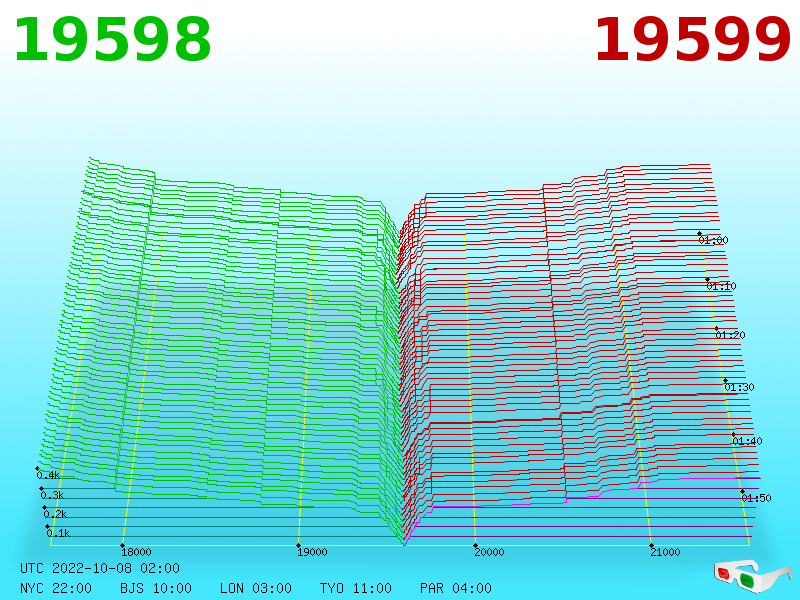Viewport: 800px width, 600px height.
Task: Click the PAR 04:00 time
Action: click(456, 588)
